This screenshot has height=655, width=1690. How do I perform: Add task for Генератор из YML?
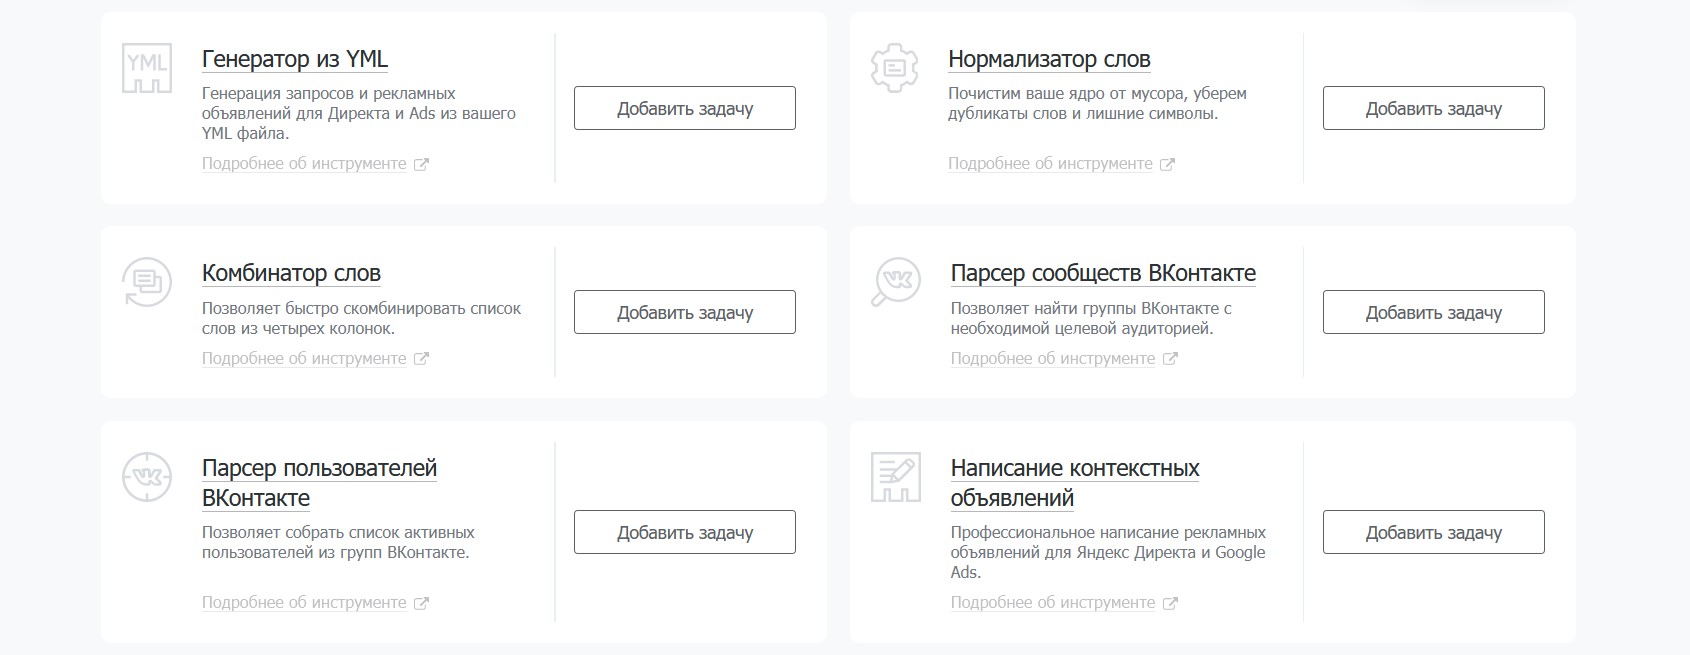(x=684, y=108)
